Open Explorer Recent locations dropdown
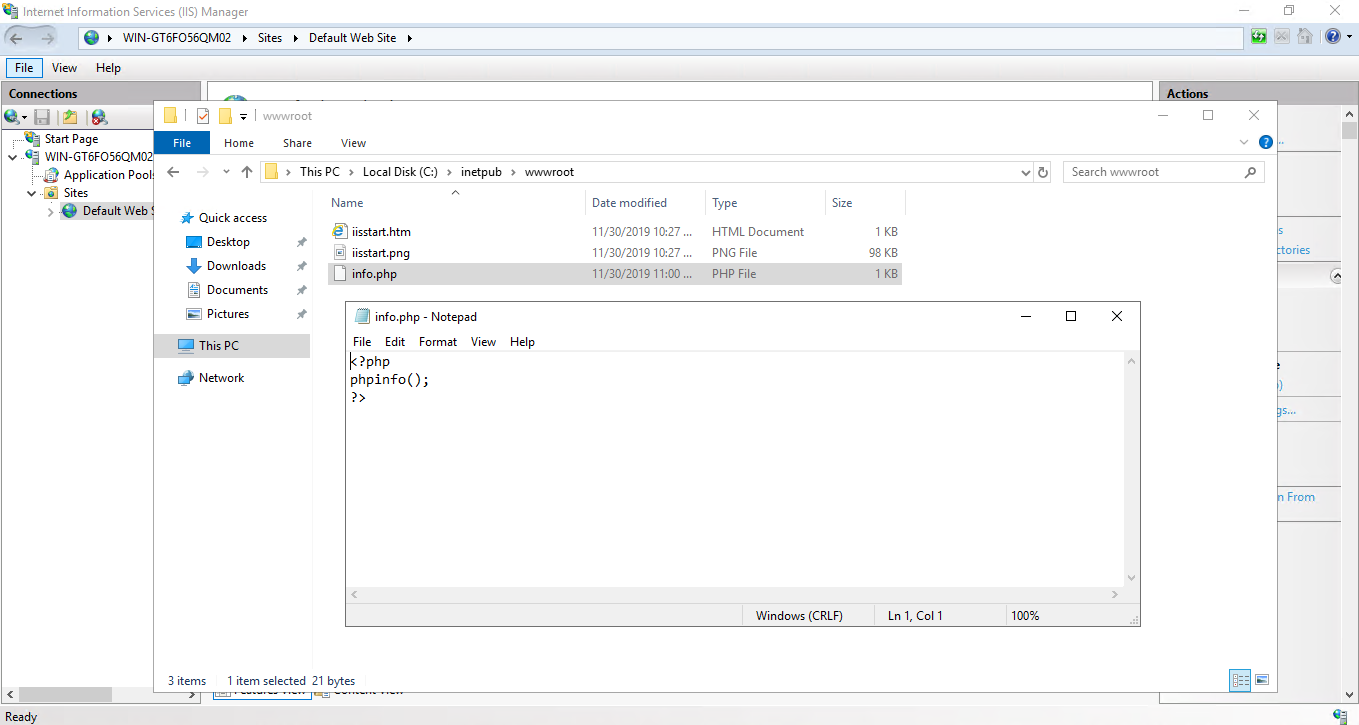Screen dimensions: 1359x725 (x=226, y=172)
